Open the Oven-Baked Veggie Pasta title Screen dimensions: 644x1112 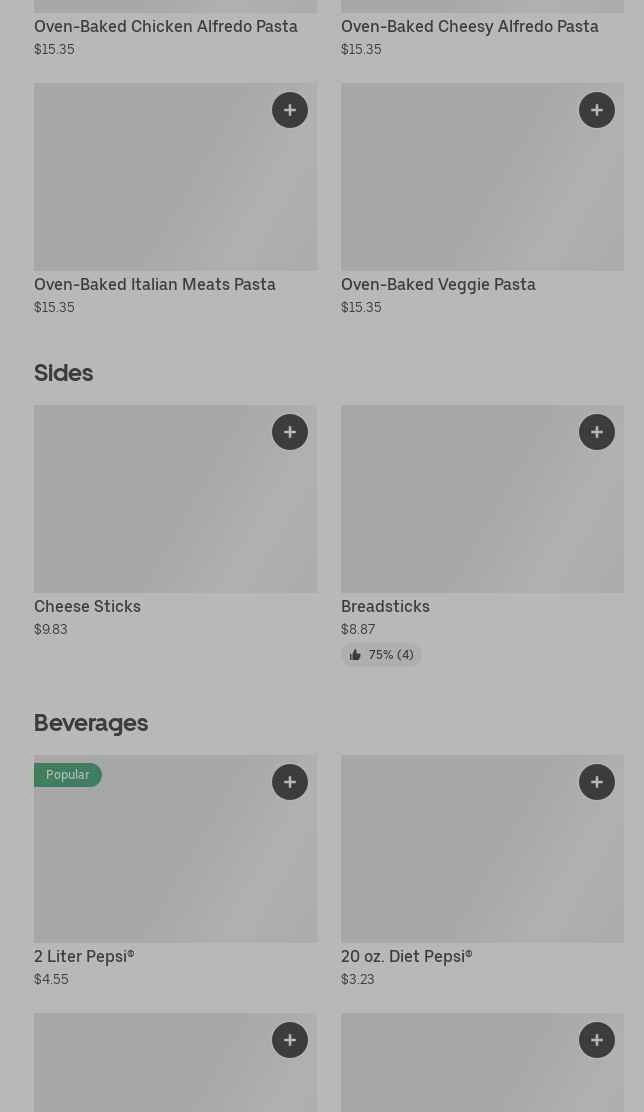[438, 285]
